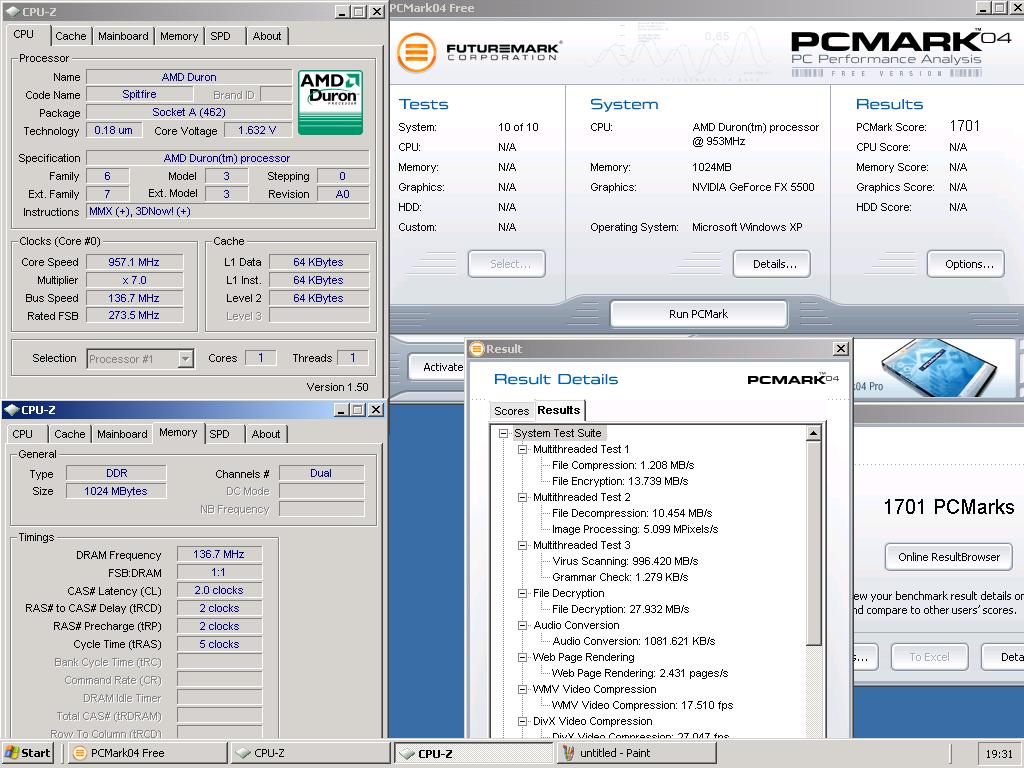The image size is (1024, 768).
Task: Click the top CPU-Z window title icon
Action: 11,11
